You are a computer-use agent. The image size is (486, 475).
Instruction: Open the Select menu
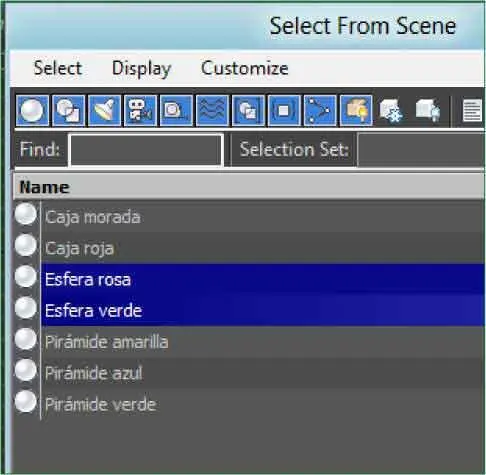(58, 68)
